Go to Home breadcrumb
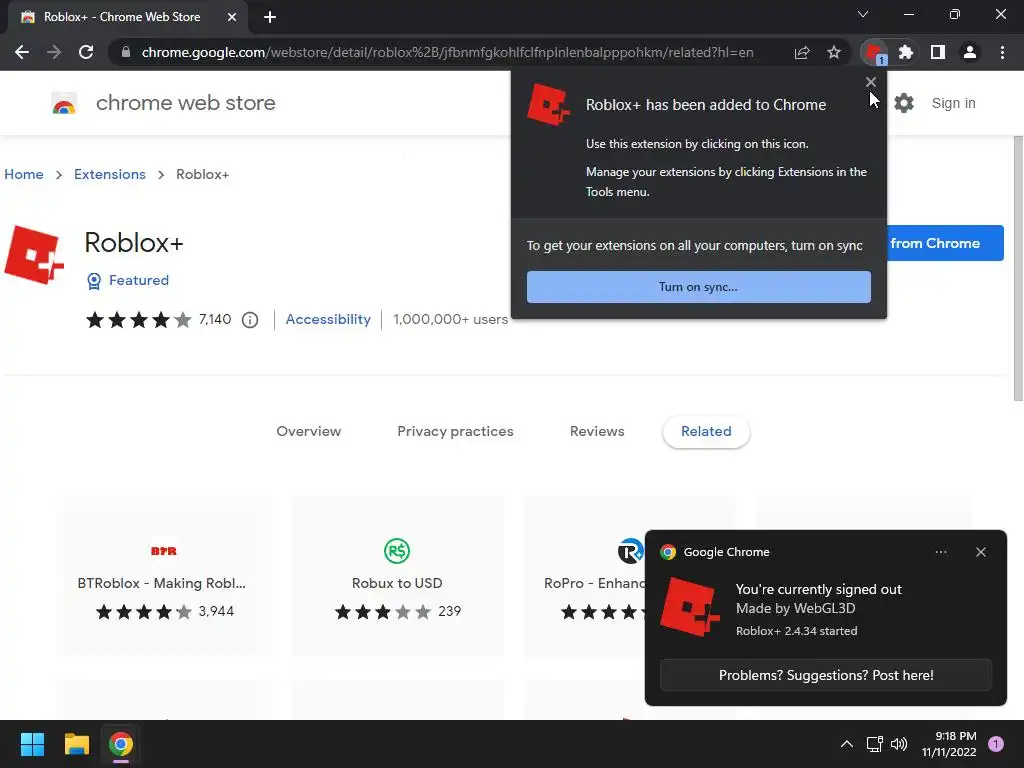1024x768 pixels. pyautogui.click(x=24, y=174)
